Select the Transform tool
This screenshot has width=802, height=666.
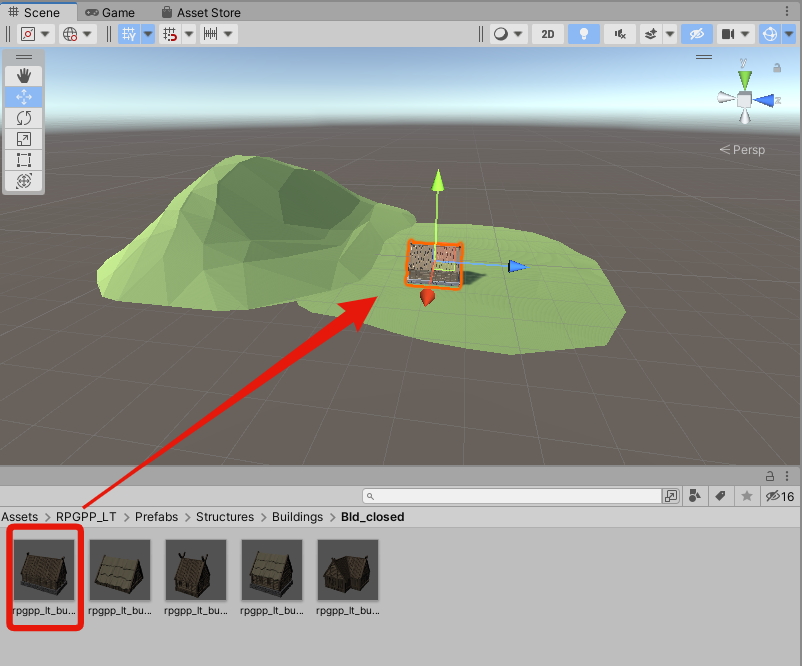(24, 181)
